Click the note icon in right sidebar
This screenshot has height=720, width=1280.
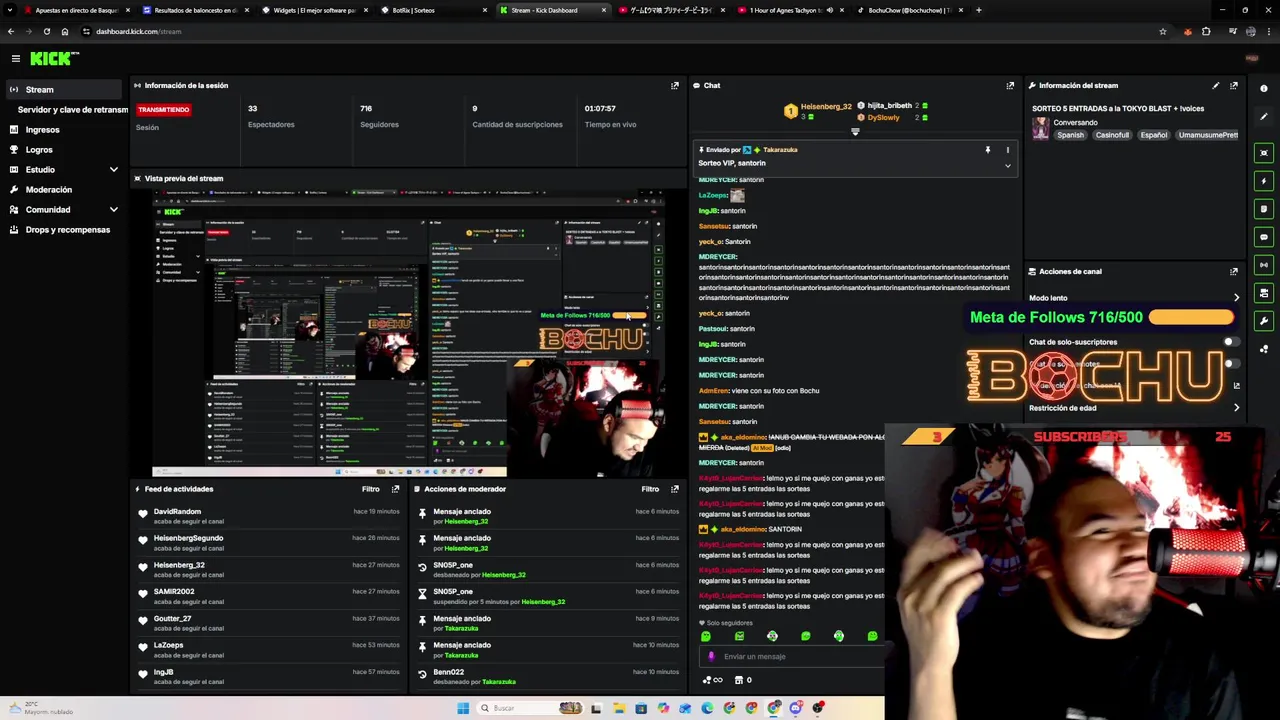coord(1264,209)
